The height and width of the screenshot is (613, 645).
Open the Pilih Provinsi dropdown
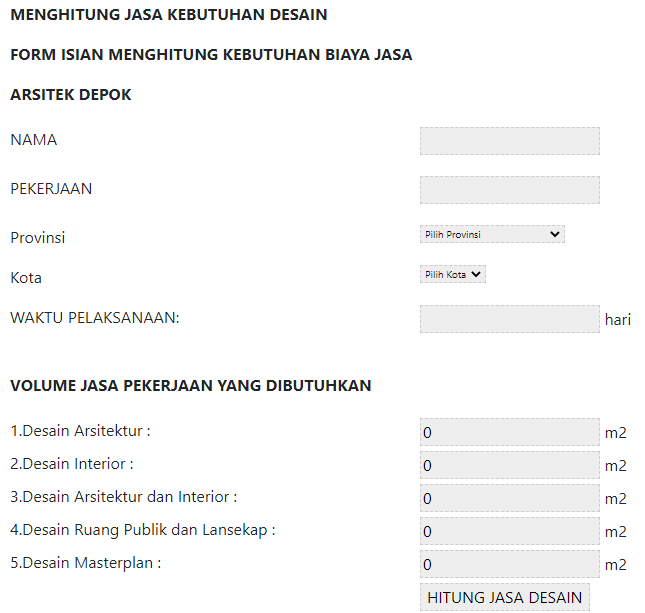click(x=492, y=234)
